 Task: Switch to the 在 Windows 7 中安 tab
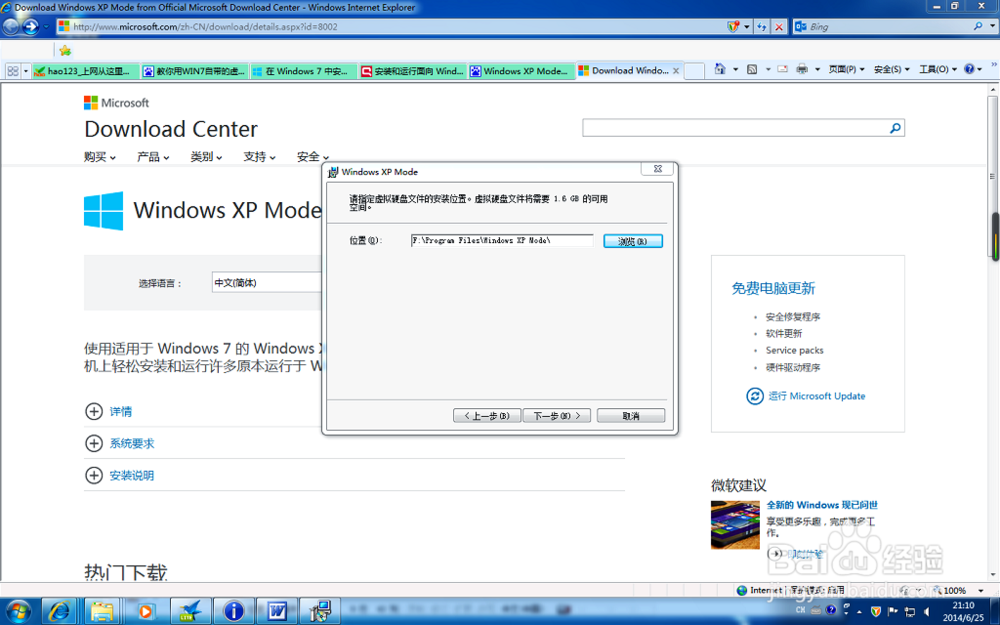point(303,71)
